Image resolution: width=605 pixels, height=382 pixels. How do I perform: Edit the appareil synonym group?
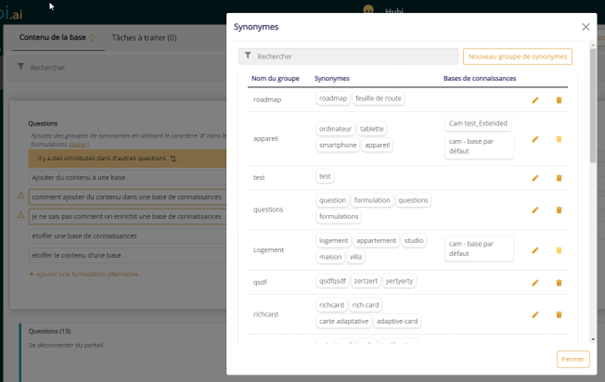535,139
